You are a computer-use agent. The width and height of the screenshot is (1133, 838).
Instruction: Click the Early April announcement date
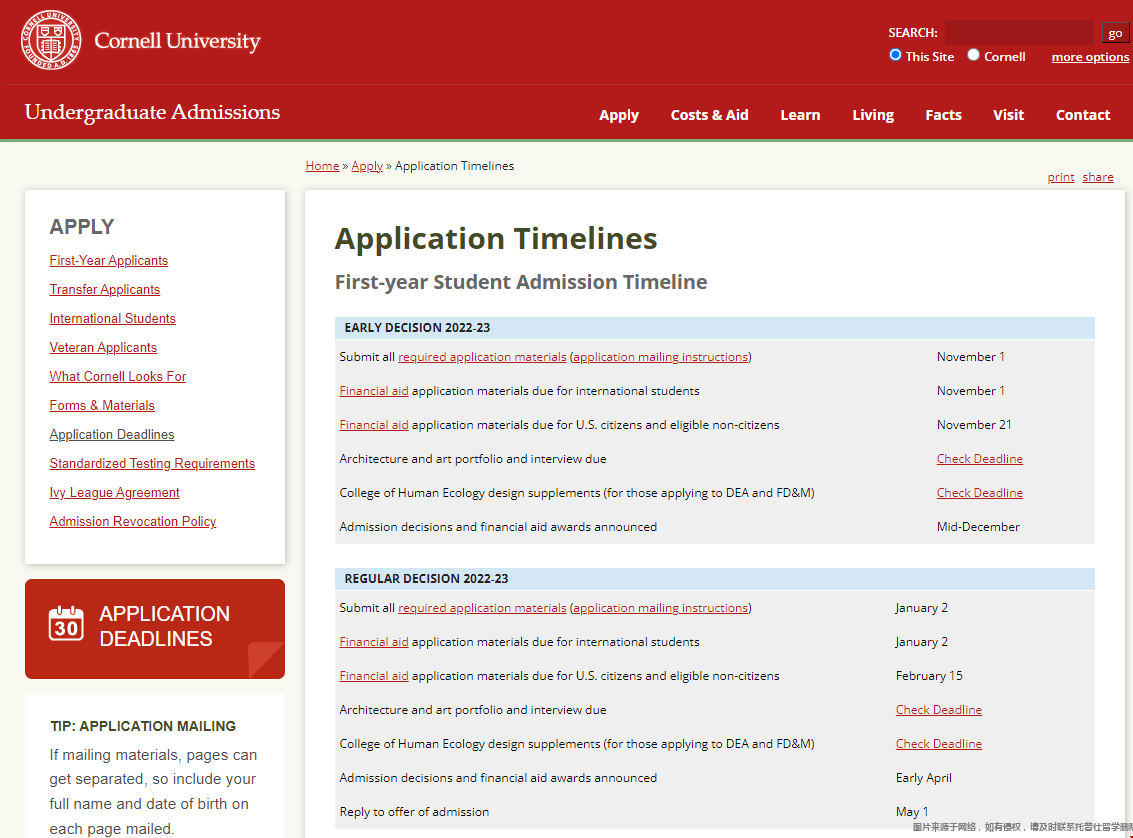[x=923, y=778]
